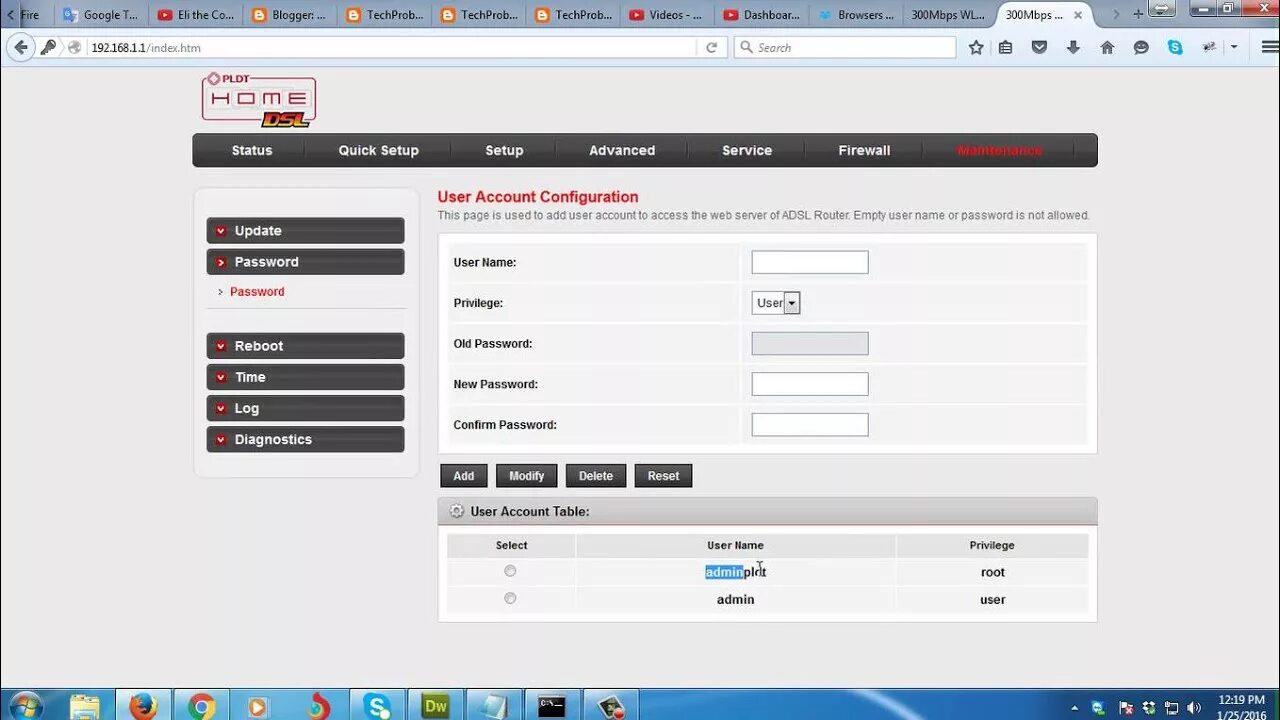Expand the Update sidebar section
The width and height of the screenshot is (1280, 720).
(305, 230)
